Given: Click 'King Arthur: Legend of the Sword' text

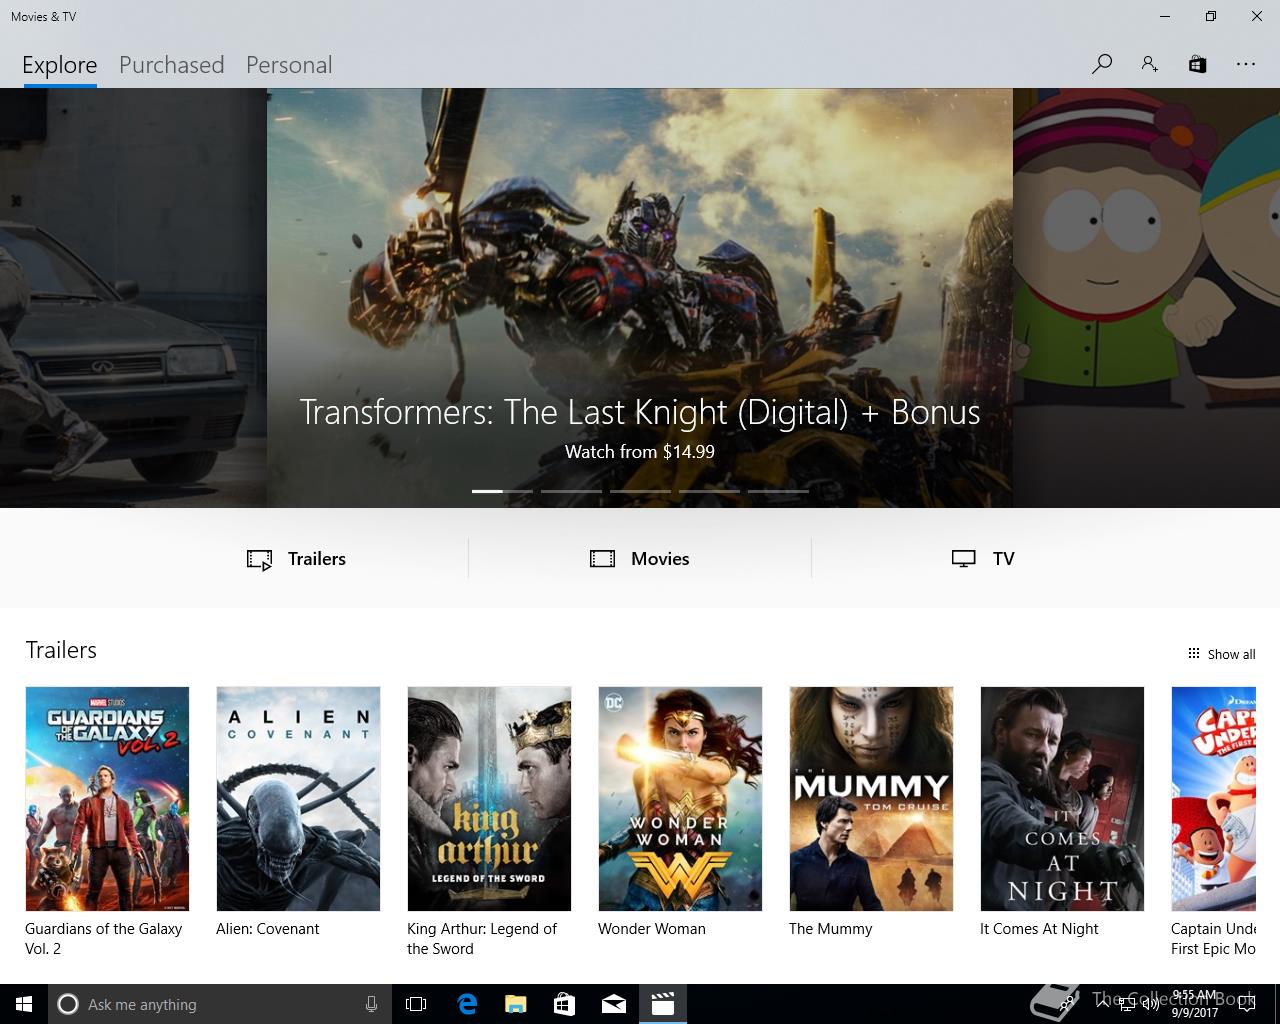Looking at the screenshot, I should pyautogui.click(x=482, y=939).
